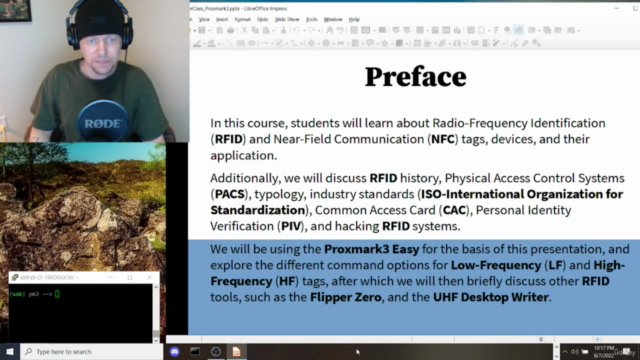
Task: Select the Curves and Polygons tool
Action: (x=280, y=43)
